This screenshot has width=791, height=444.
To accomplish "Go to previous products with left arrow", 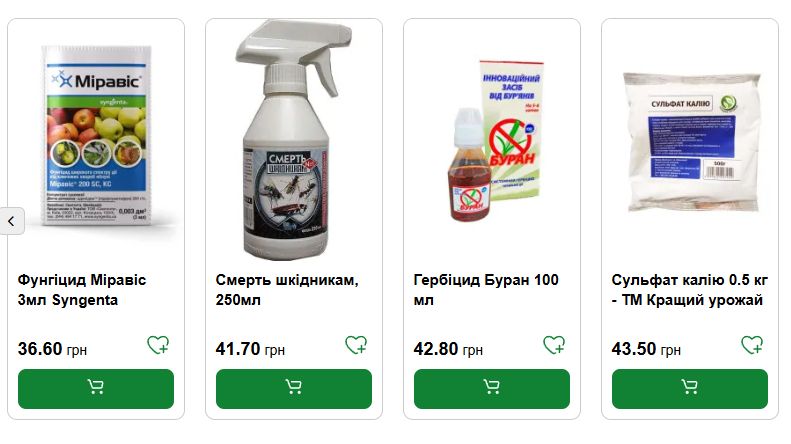I will coord(11,221).
